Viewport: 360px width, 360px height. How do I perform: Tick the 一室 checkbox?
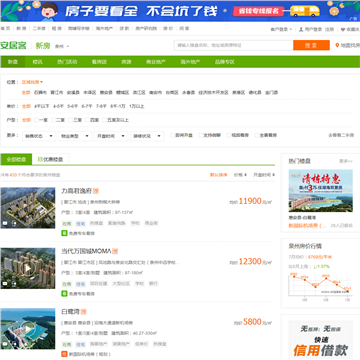pyautogui.click(x=36, y=120)
